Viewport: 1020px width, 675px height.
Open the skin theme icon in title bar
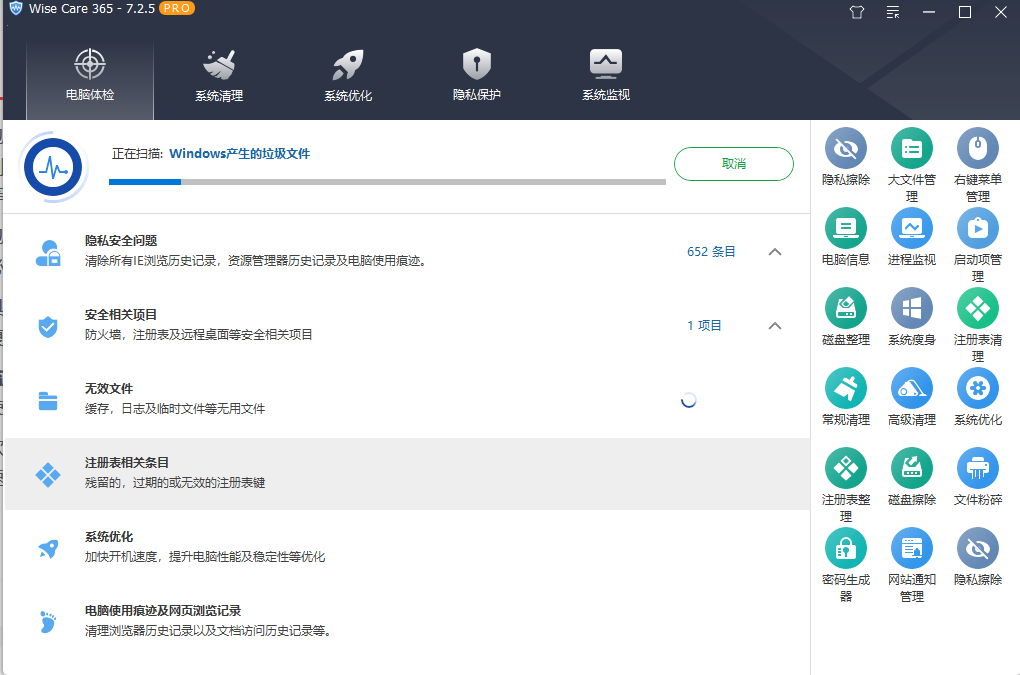pyautogui.click(x=855, y=13)
